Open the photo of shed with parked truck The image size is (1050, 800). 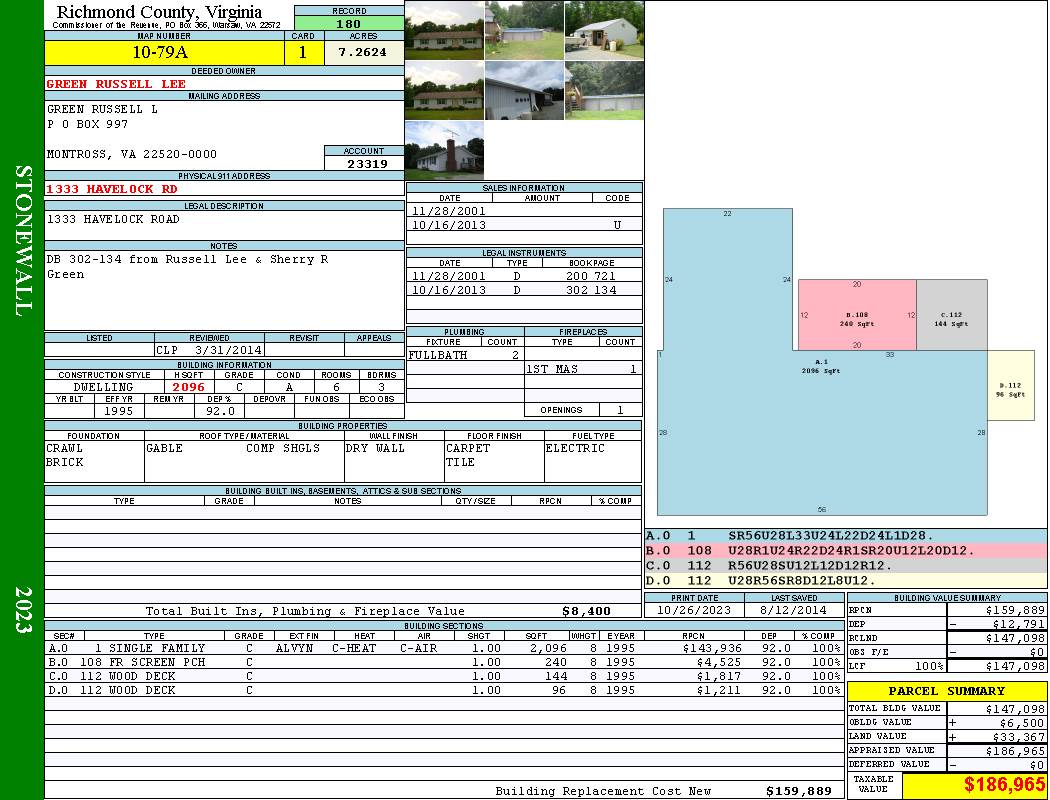pos(604,30)
